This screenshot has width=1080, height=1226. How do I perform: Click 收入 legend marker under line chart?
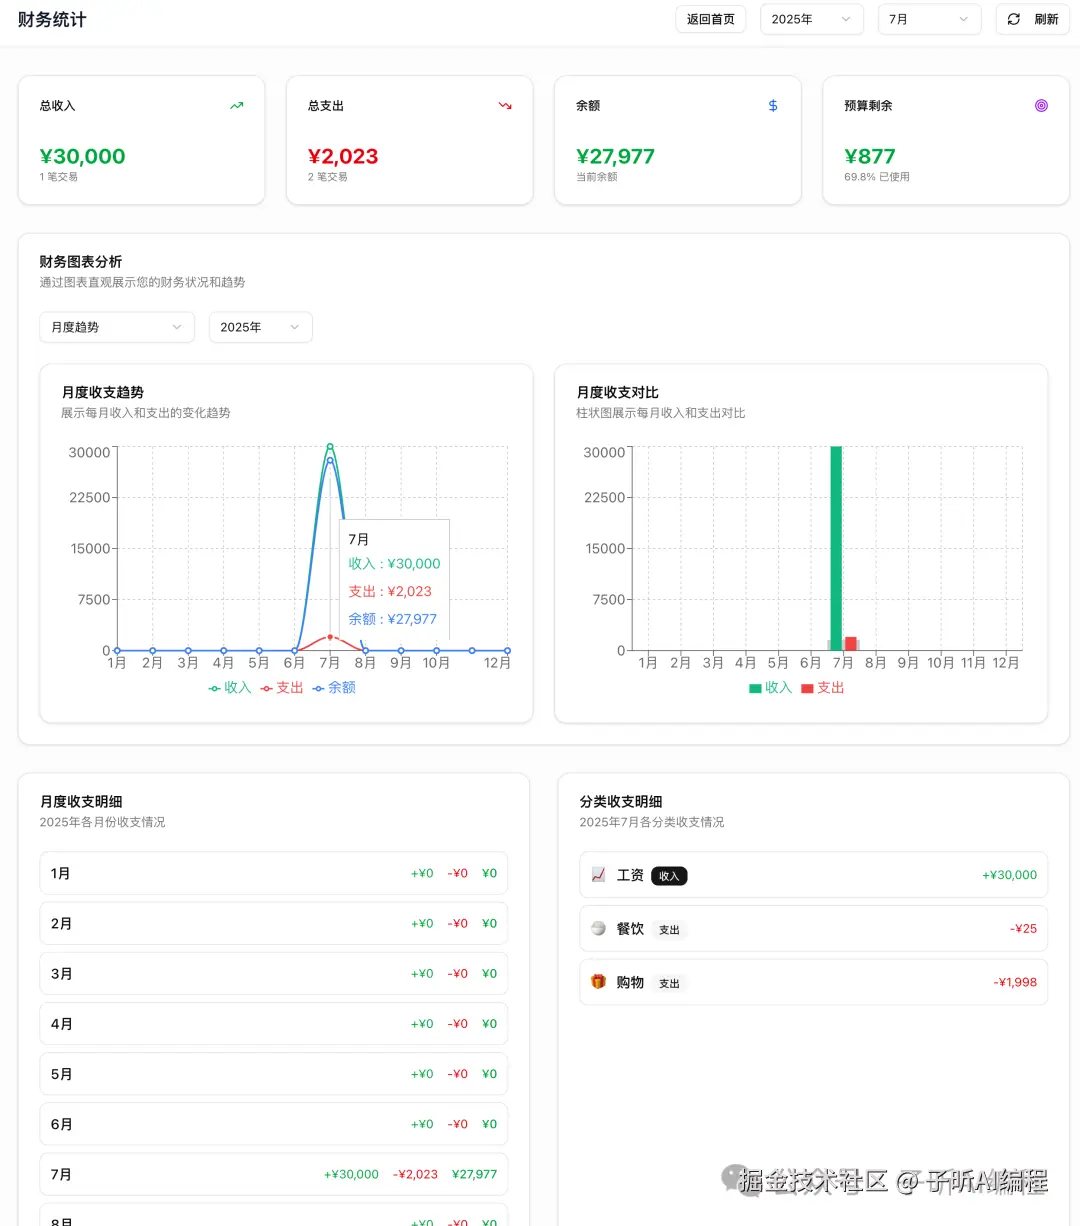coord(214,688)
